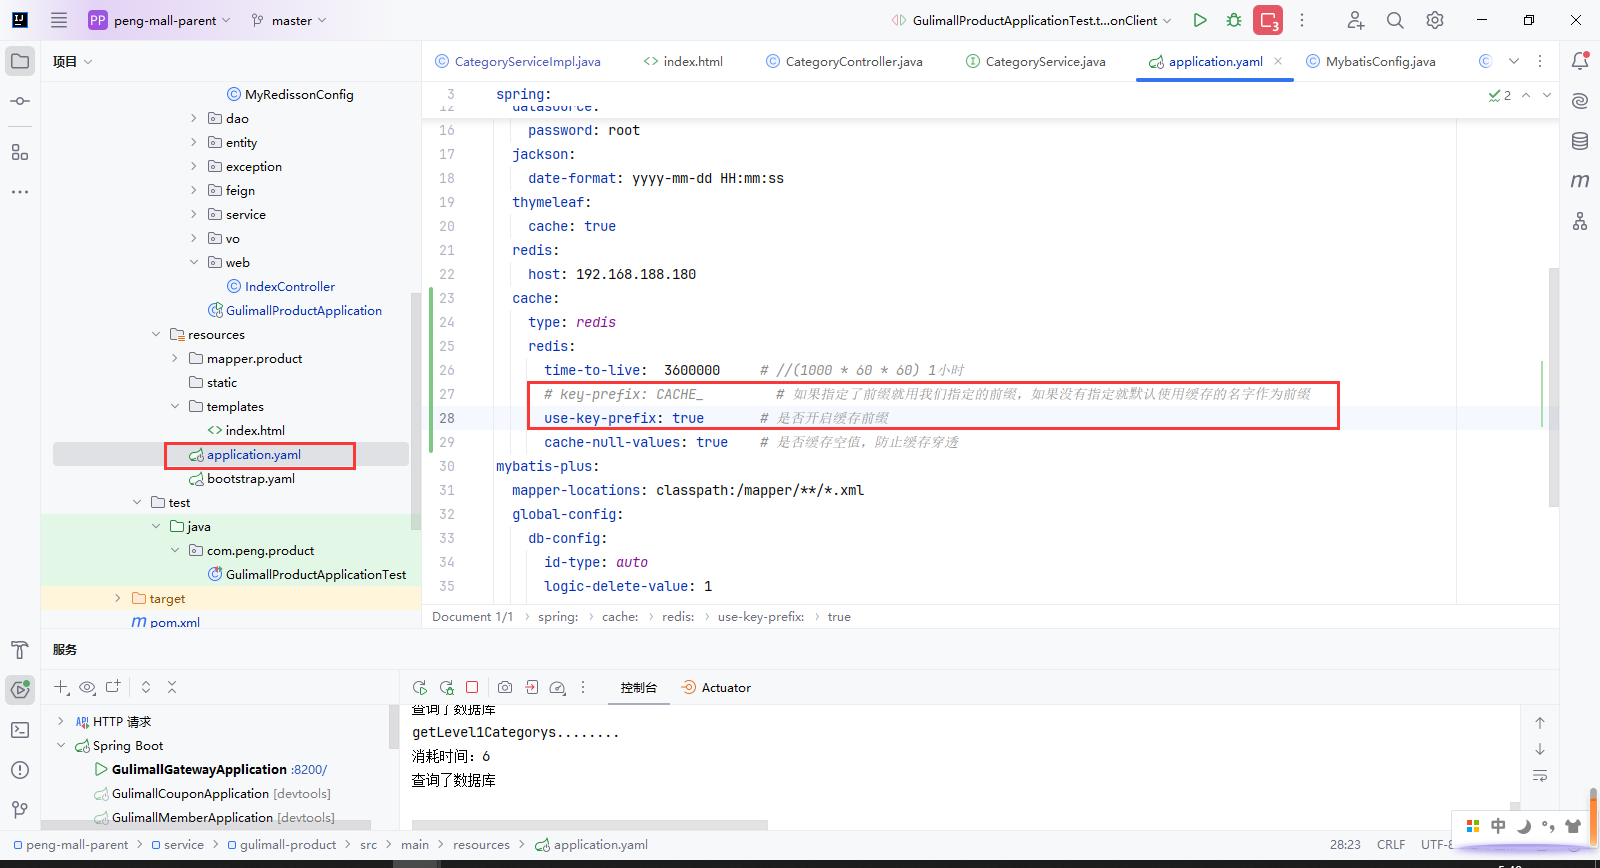This screenshot has height=868, width=1600.
Task: Expand all in Services tree
Action: pyautogui.click(x=146, y=688)
